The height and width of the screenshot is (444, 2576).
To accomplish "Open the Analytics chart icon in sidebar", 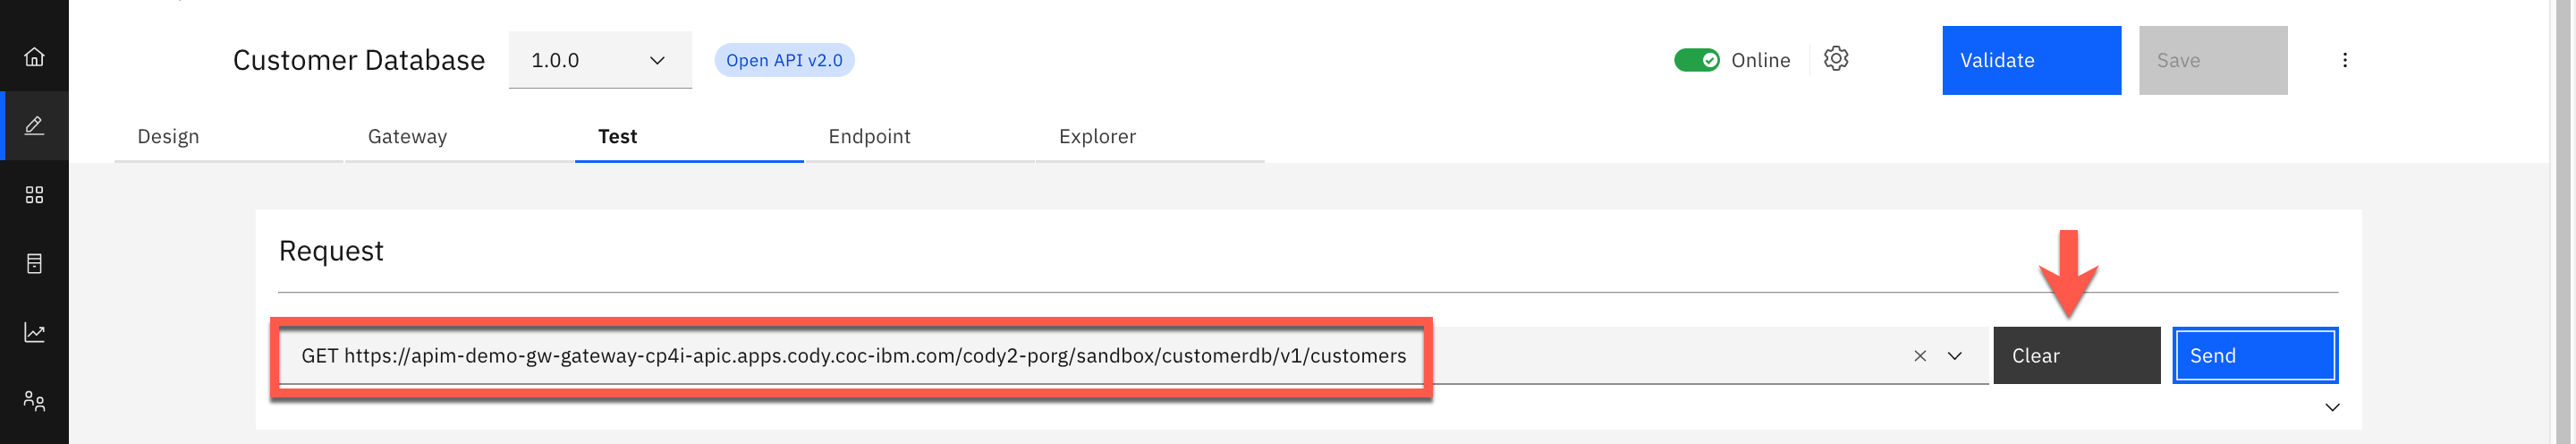I will pyautogui.click(x=34, y=333).
